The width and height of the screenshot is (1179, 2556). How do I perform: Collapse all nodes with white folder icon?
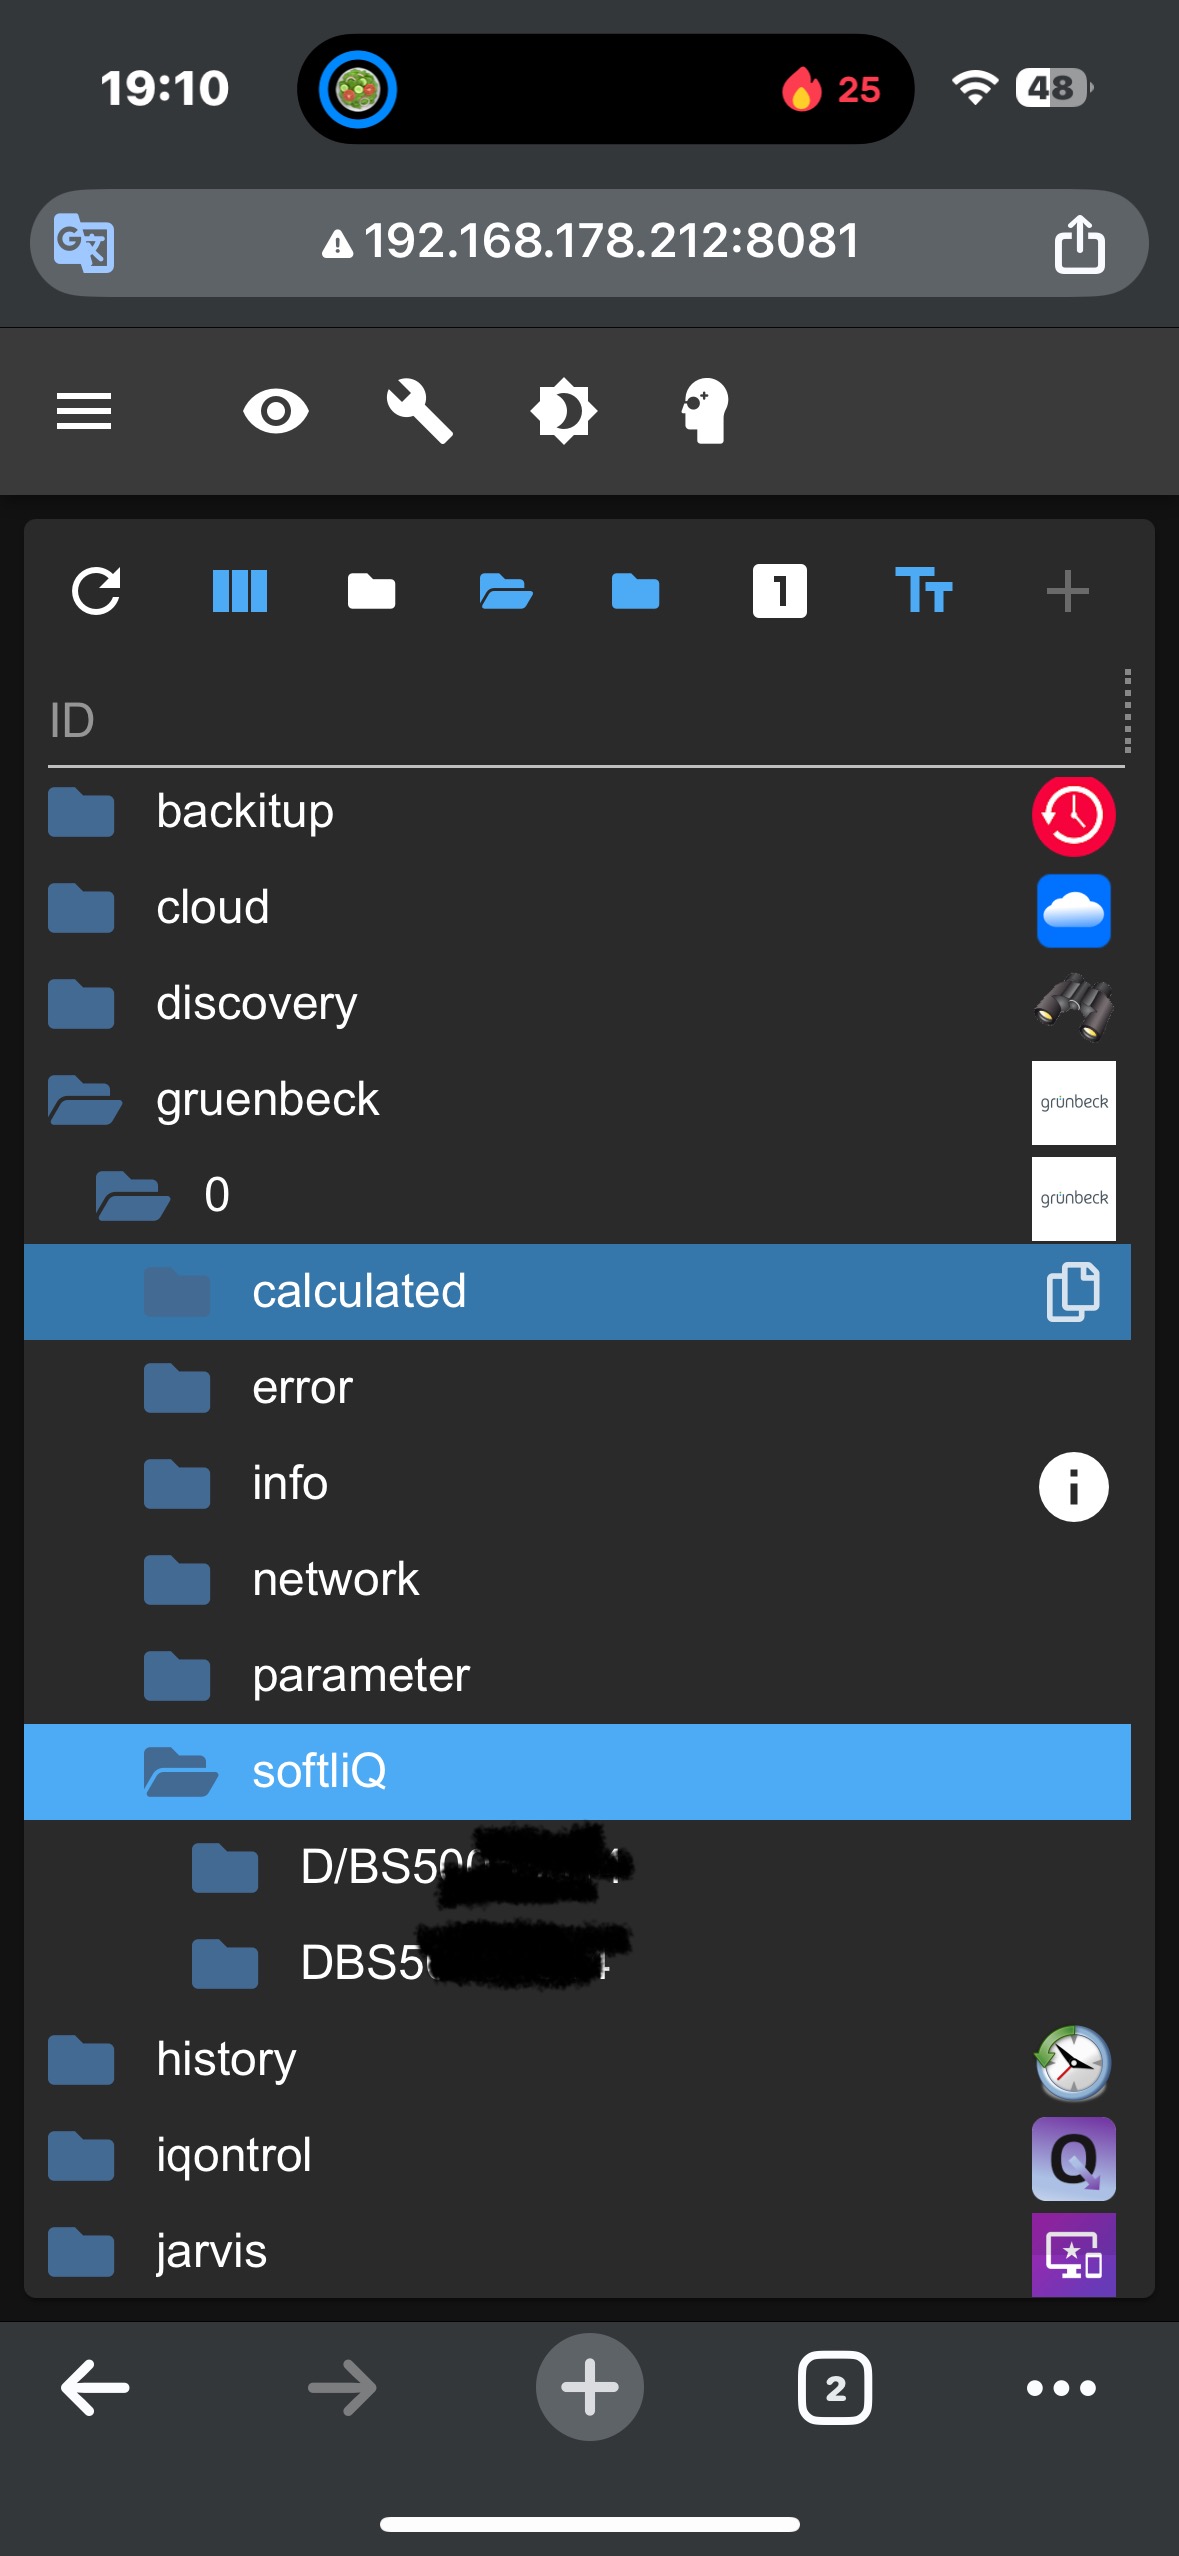point(371,591)
